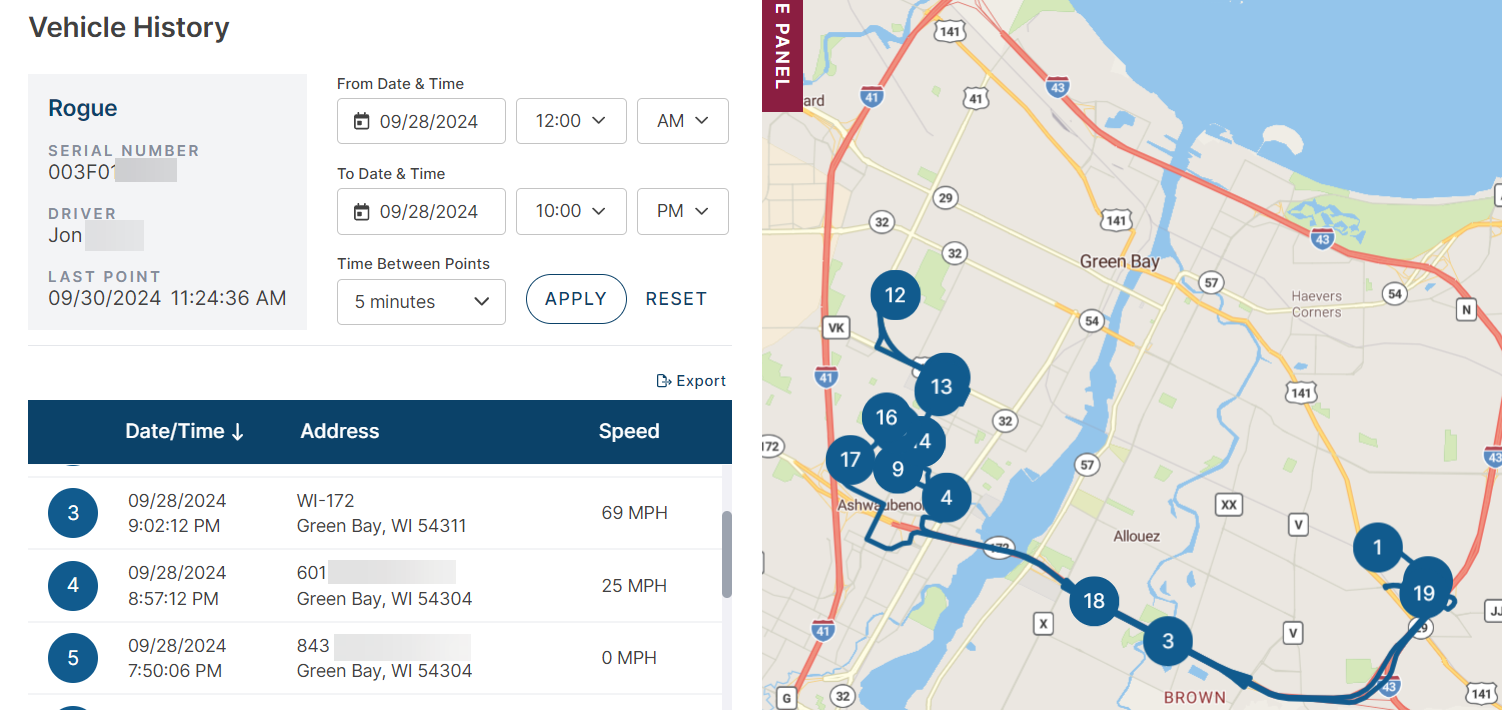Open the To time 10:00 dropdown
The width and height of the screenshot is (1502, 710).
coord(571,211)
